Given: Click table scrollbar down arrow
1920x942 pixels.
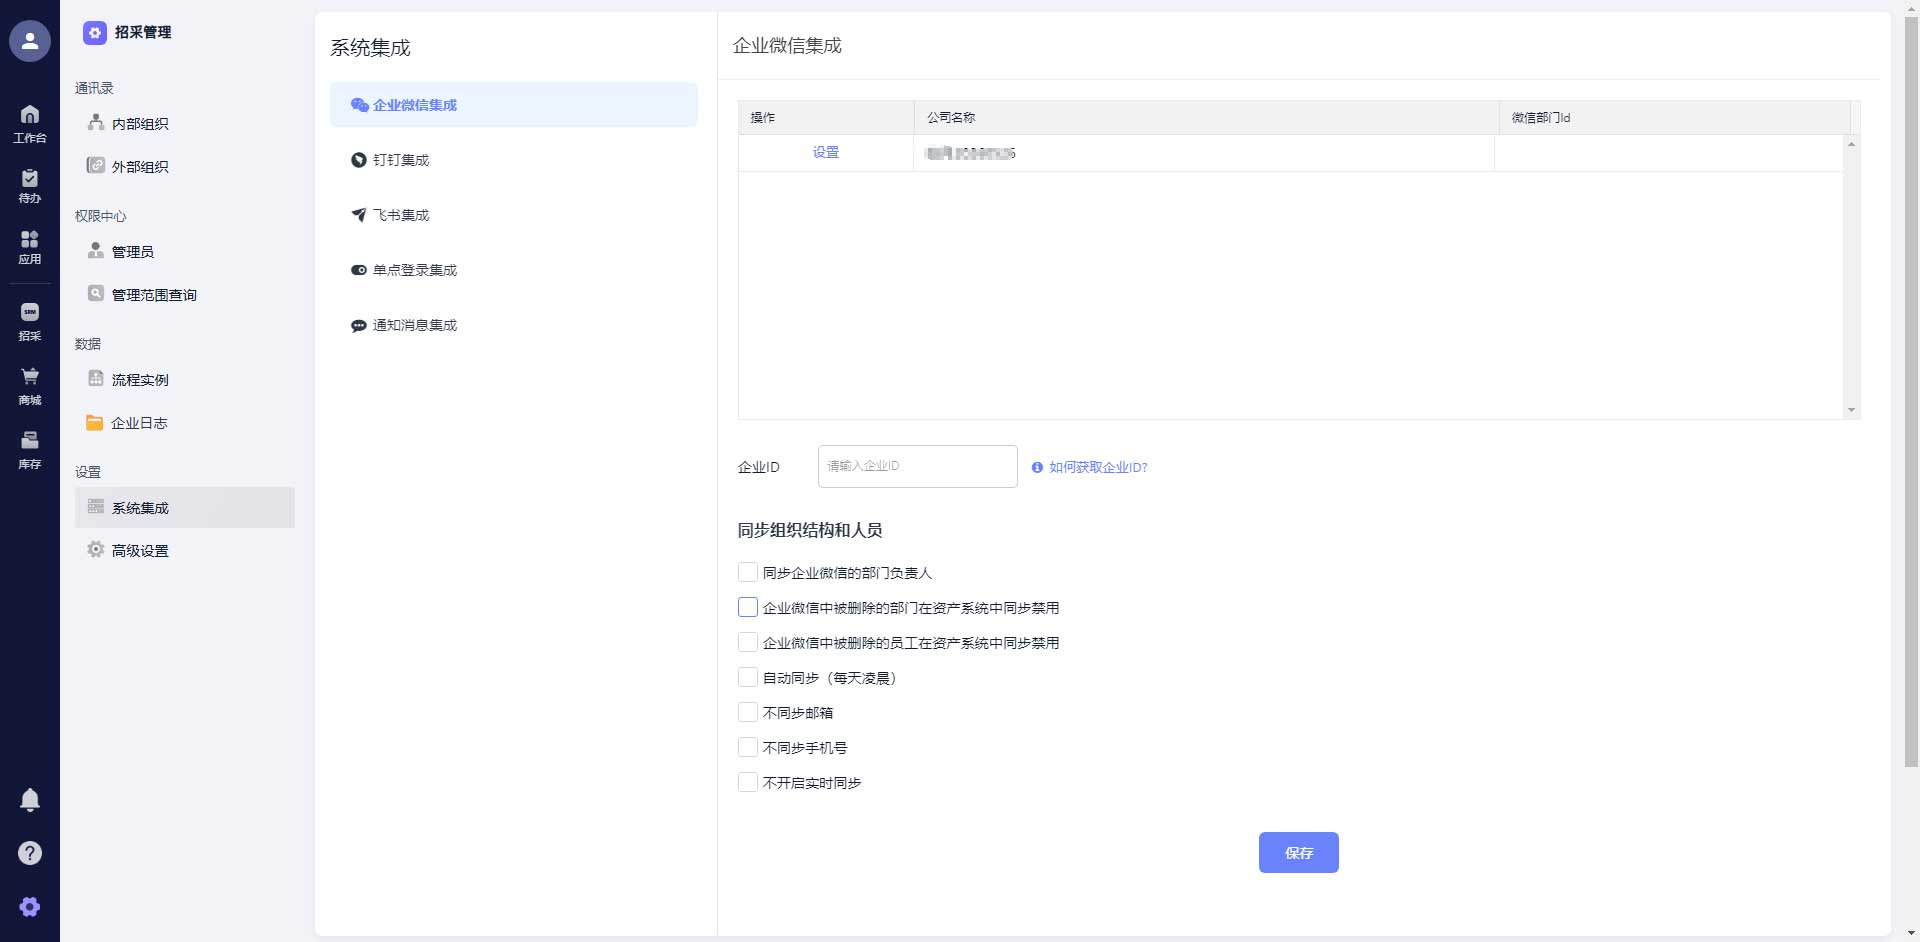Looking at the screenshot, I should coord(1851,410).
